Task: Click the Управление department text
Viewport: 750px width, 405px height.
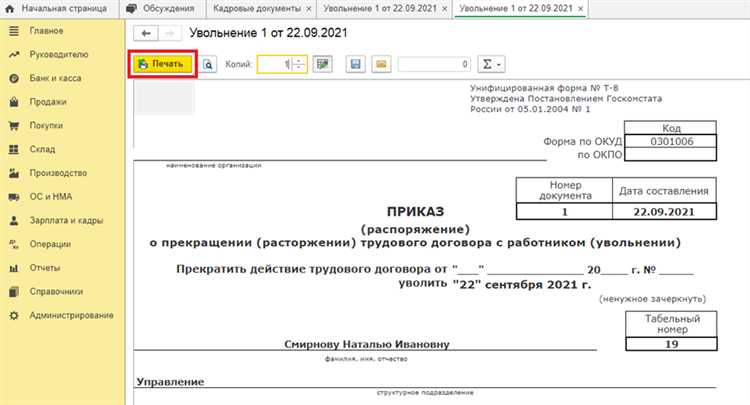Action: click(170, 382)
